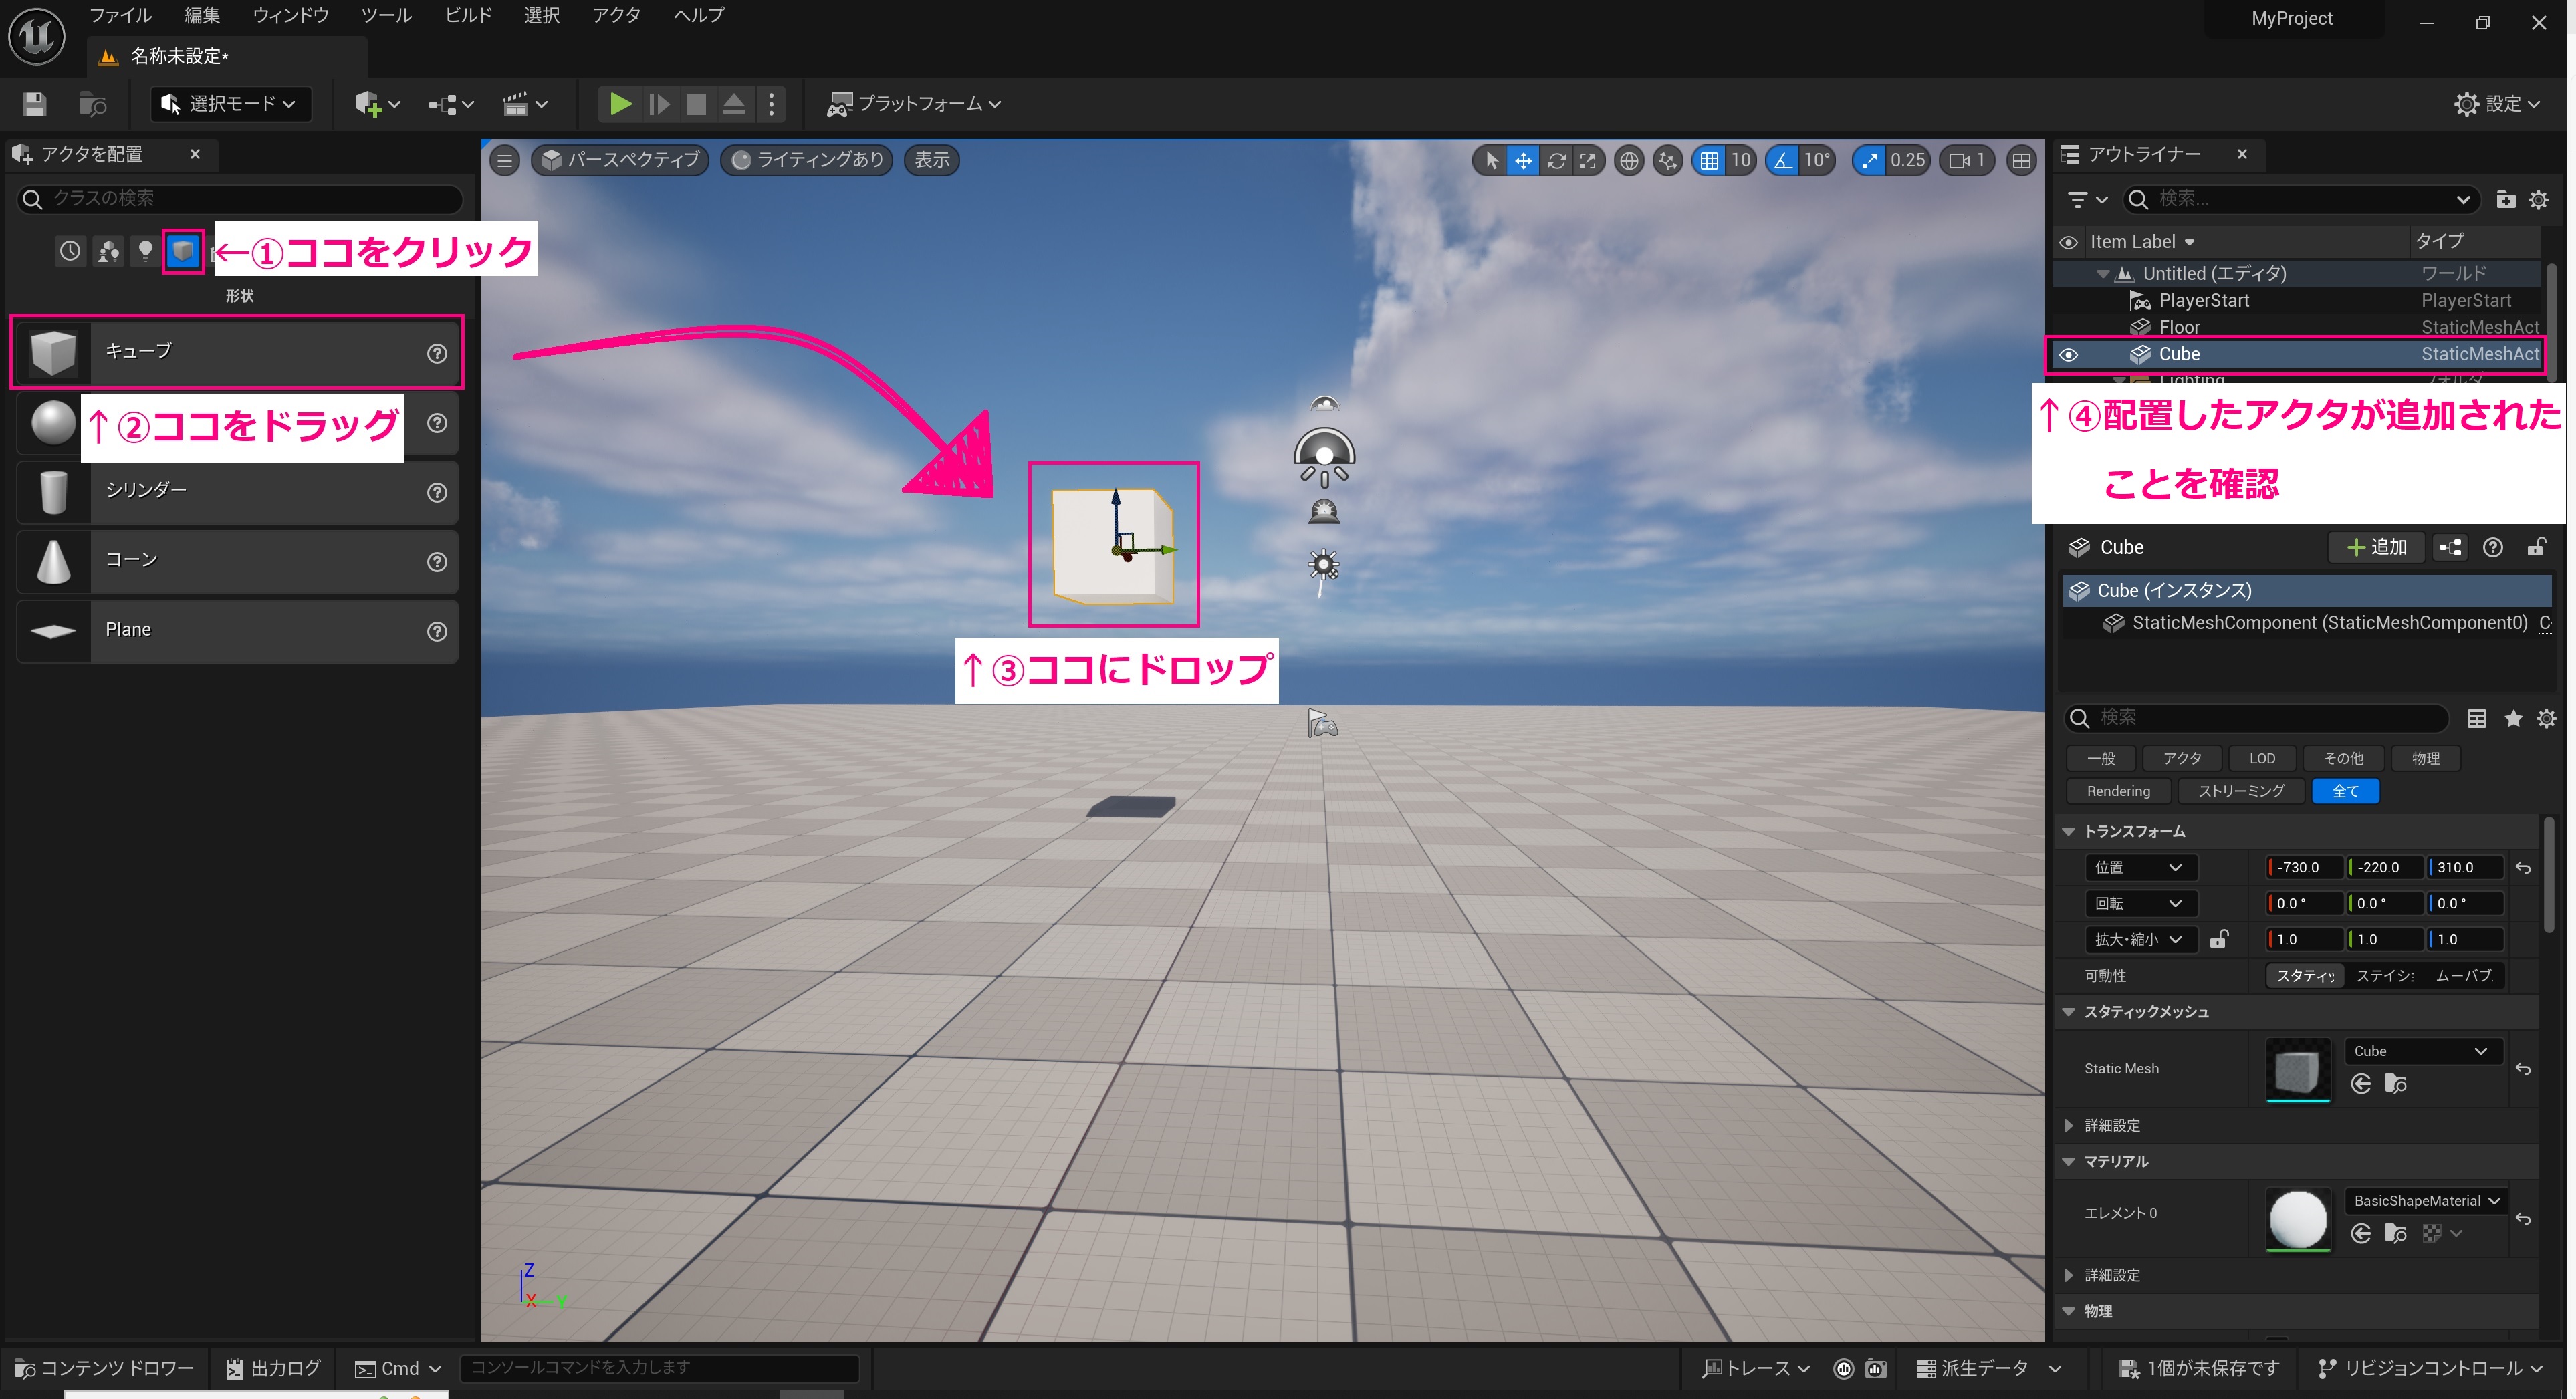Save the current level with save icon
The height and width of the screenshot is (1399, 2576).
point(33,104)
